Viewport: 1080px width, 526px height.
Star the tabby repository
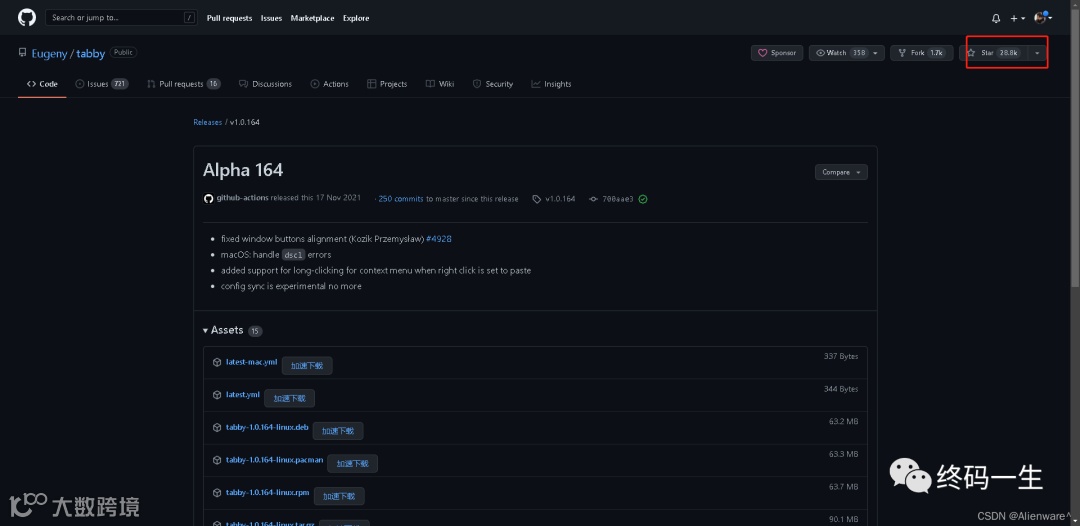tap(993, 53)
